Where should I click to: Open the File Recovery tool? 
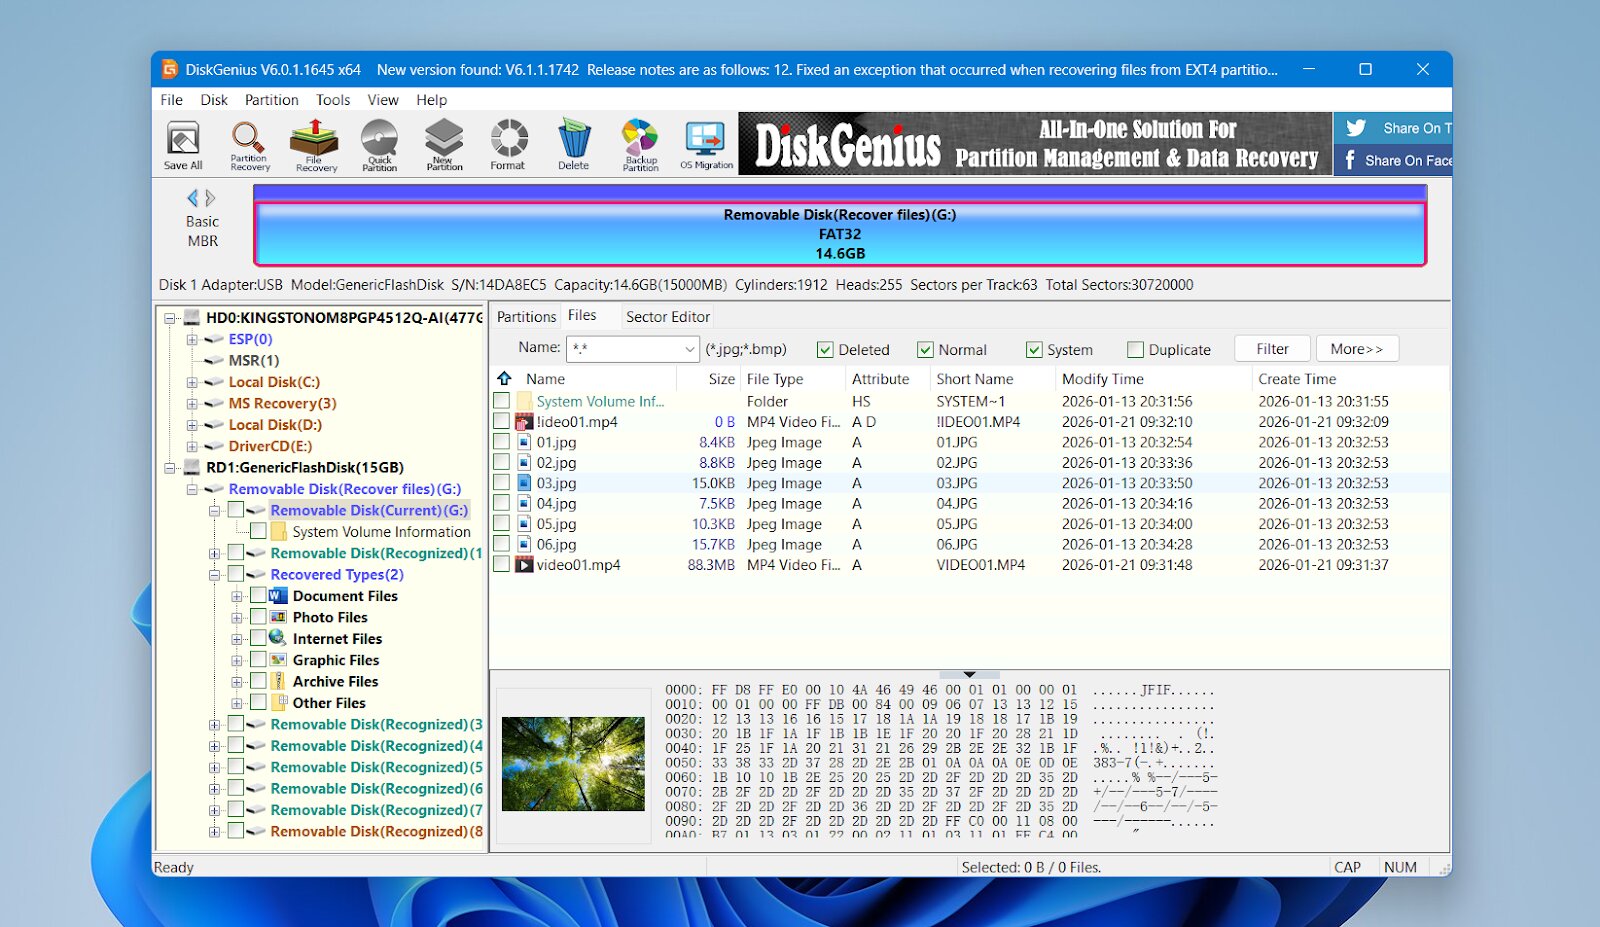tap(314, 143)
